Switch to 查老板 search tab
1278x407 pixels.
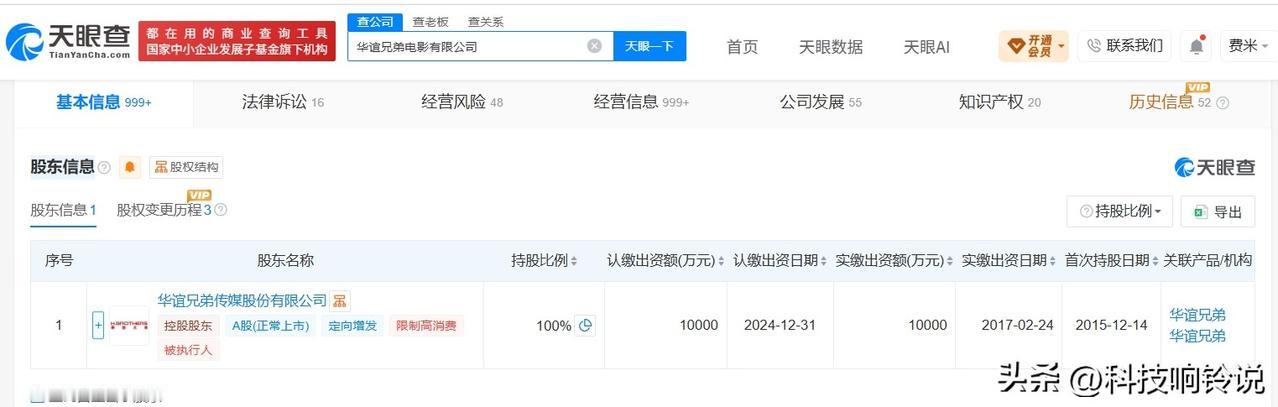pyautogui.click(x=431, y=21)
